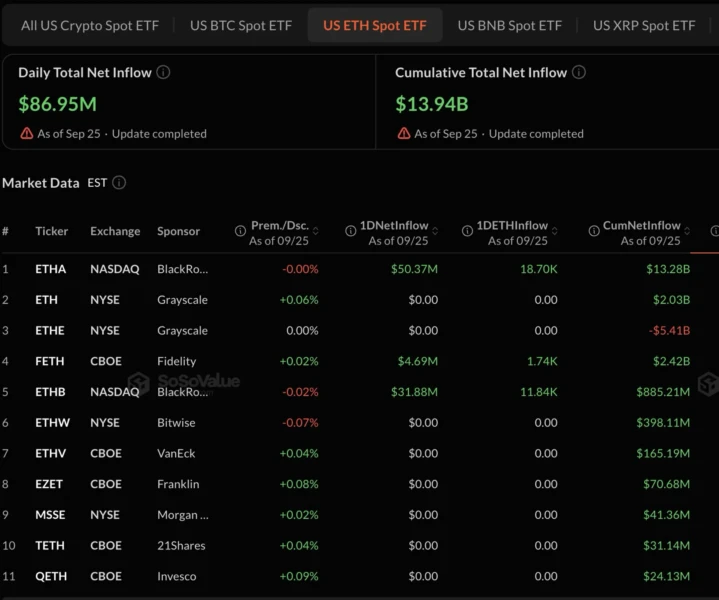The width and height of the screenshot is (719, 600).
Task: Click warning triangle under Cumulative Total Net Inflow
Action: tap(404, 133)
